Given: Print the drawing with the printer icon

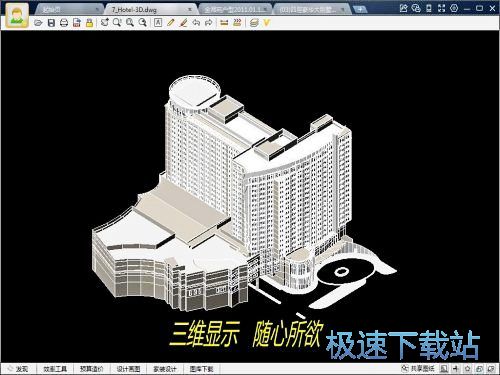Looking at the screenshot, I should (x=64, y=23).
